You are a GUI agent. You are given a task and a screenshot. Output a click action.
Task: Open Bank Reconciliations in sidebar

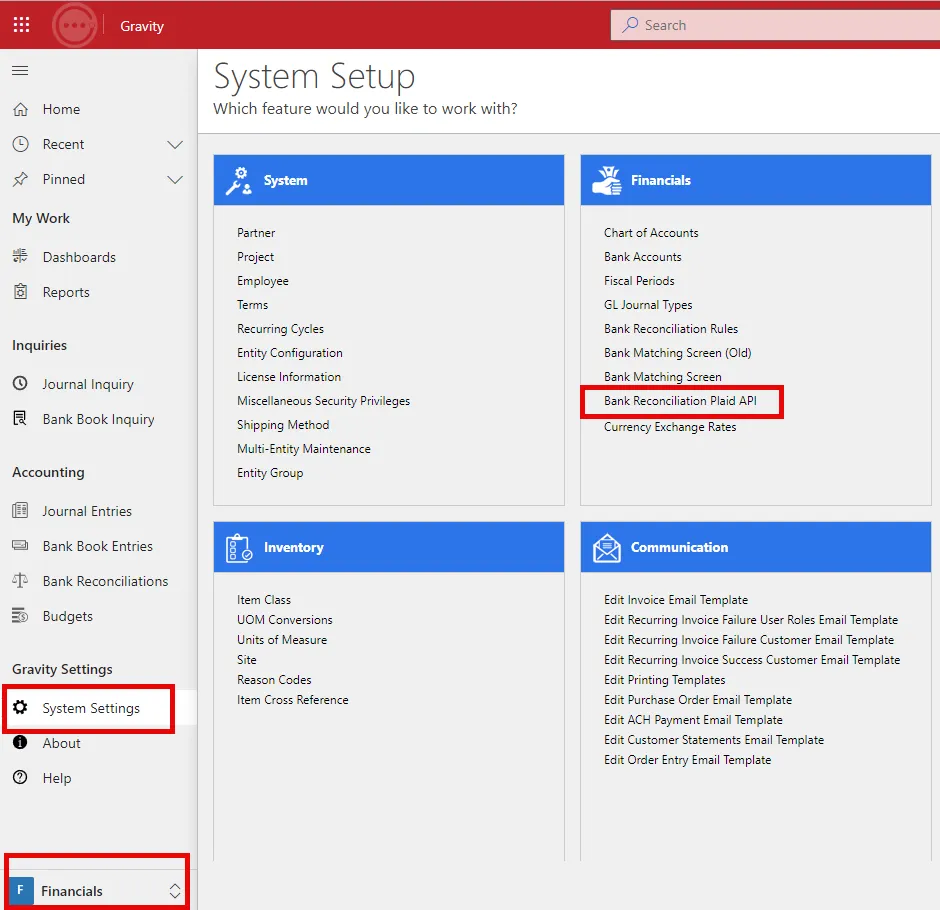pyautogui.click(x=106, y=581)
